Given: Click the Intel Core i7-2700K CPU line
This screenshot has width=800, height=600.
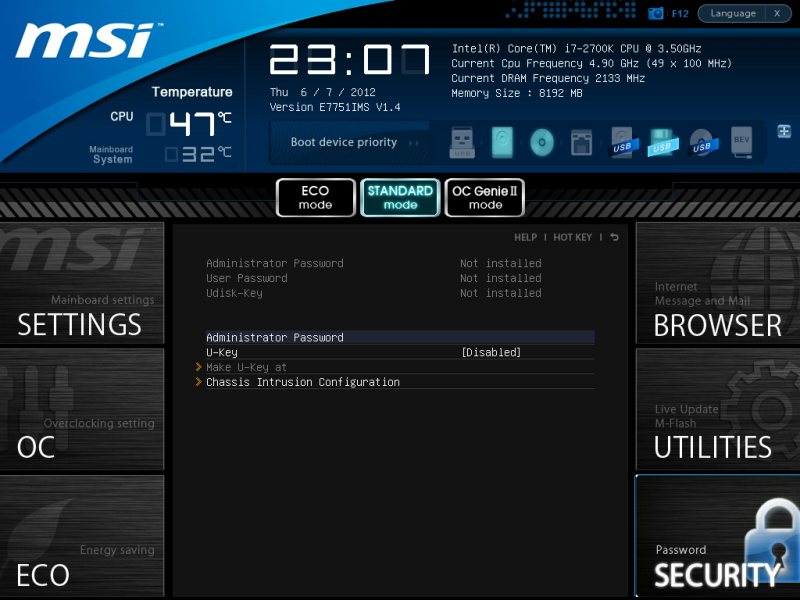Looking at the screenshot, I should (x=576, y=48).
